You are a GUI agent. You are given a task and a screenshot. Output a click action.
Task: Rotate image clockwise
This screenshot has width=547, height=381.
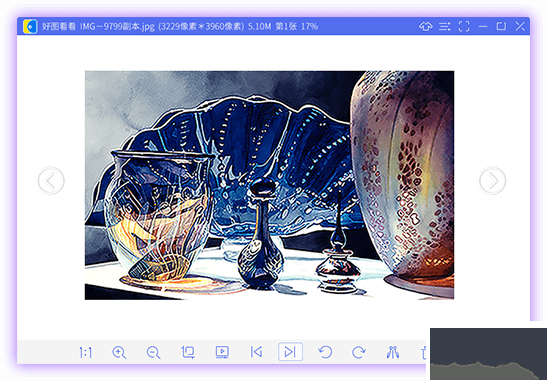[x=358, y=352]
